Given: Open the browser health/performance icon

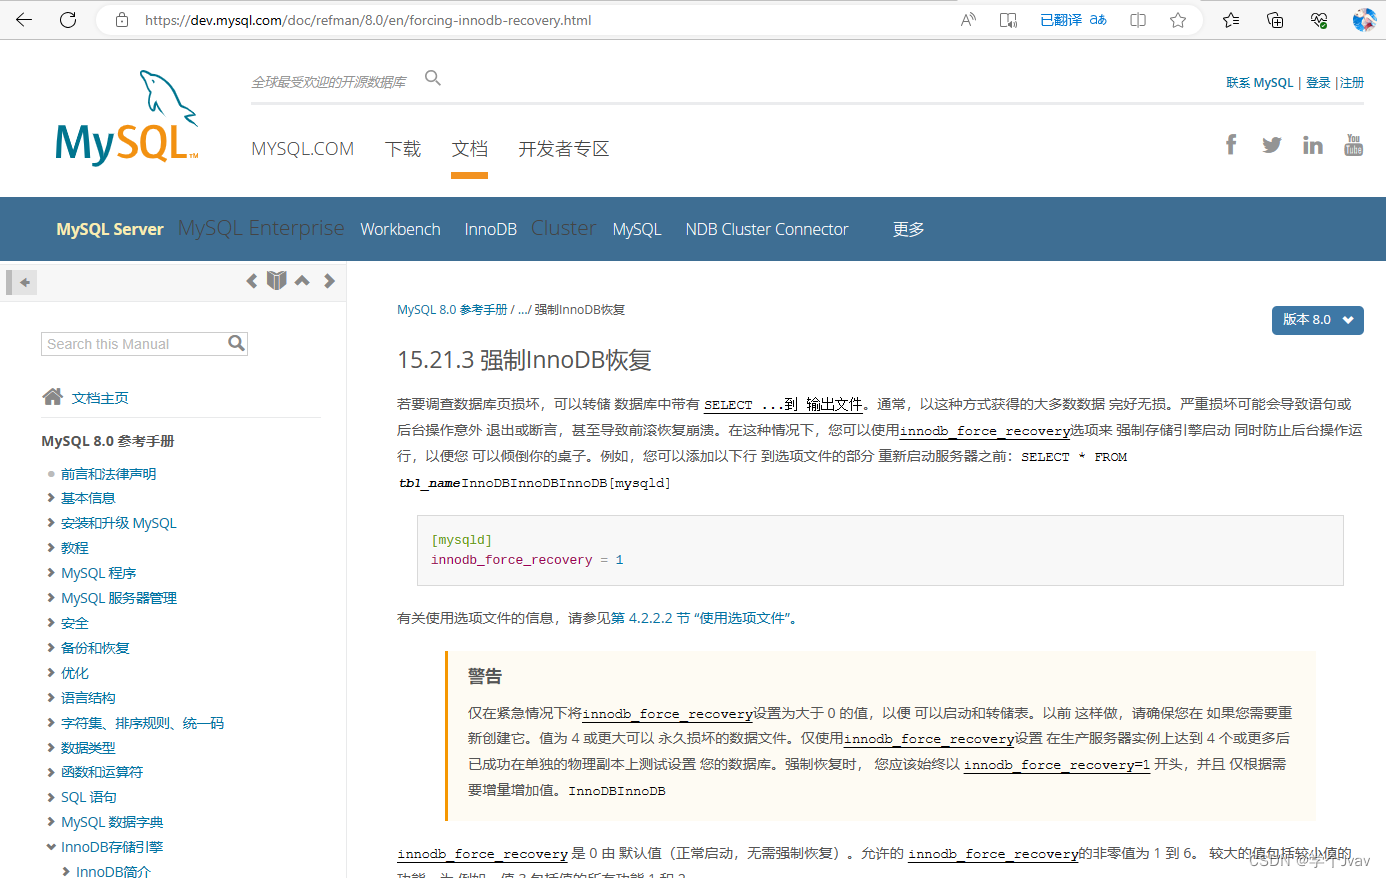Looking at the screenshot, I should [x=1318, y=19].
